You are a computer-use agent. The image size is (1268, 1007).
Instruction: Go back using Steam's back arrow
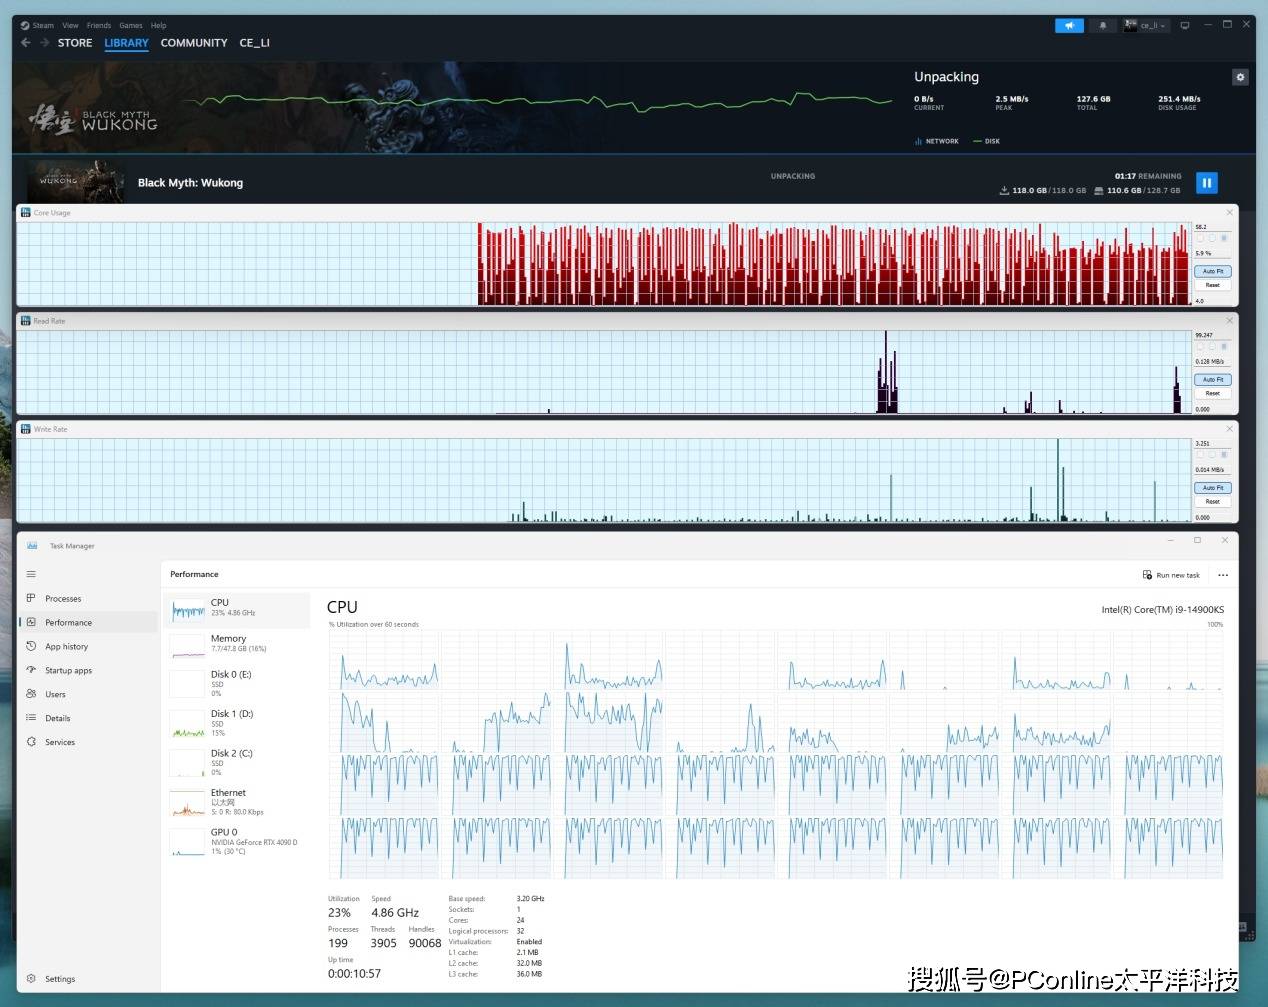click(26, 43)
